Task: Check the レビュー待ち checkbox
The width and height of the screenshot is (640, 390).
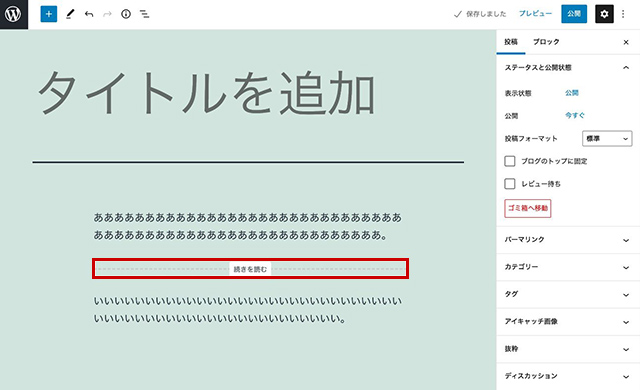Action: [x=510, y=184]
